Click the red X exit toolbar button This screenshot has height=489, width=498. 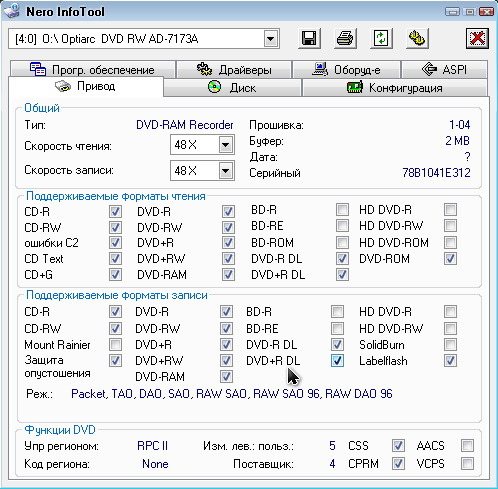[477, 38]
